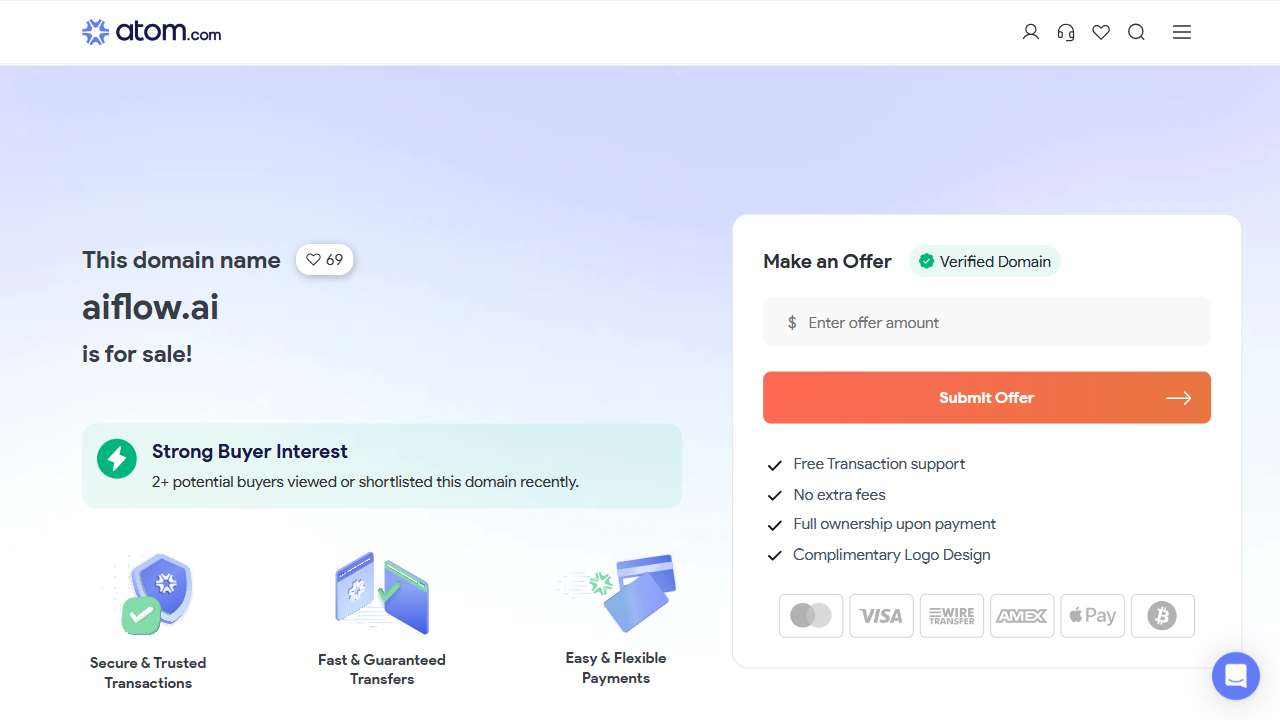The width and height of the screenshot is (1280, 720).
Task: Click the Amex payment icon
Action: pos(1021,616)
